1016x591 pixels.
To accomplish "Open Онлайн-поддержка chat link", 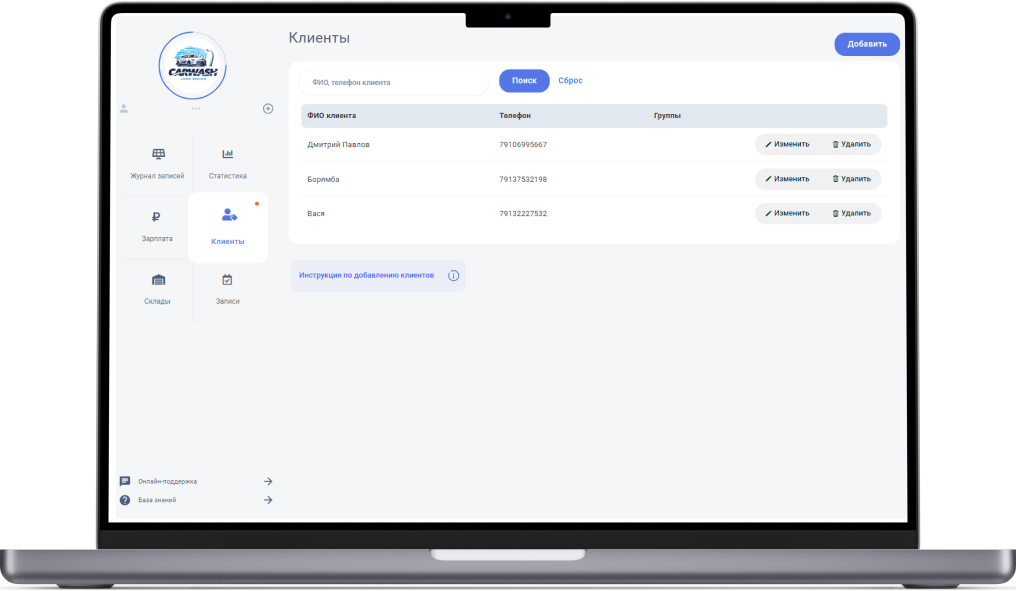I will pos(167,481).
